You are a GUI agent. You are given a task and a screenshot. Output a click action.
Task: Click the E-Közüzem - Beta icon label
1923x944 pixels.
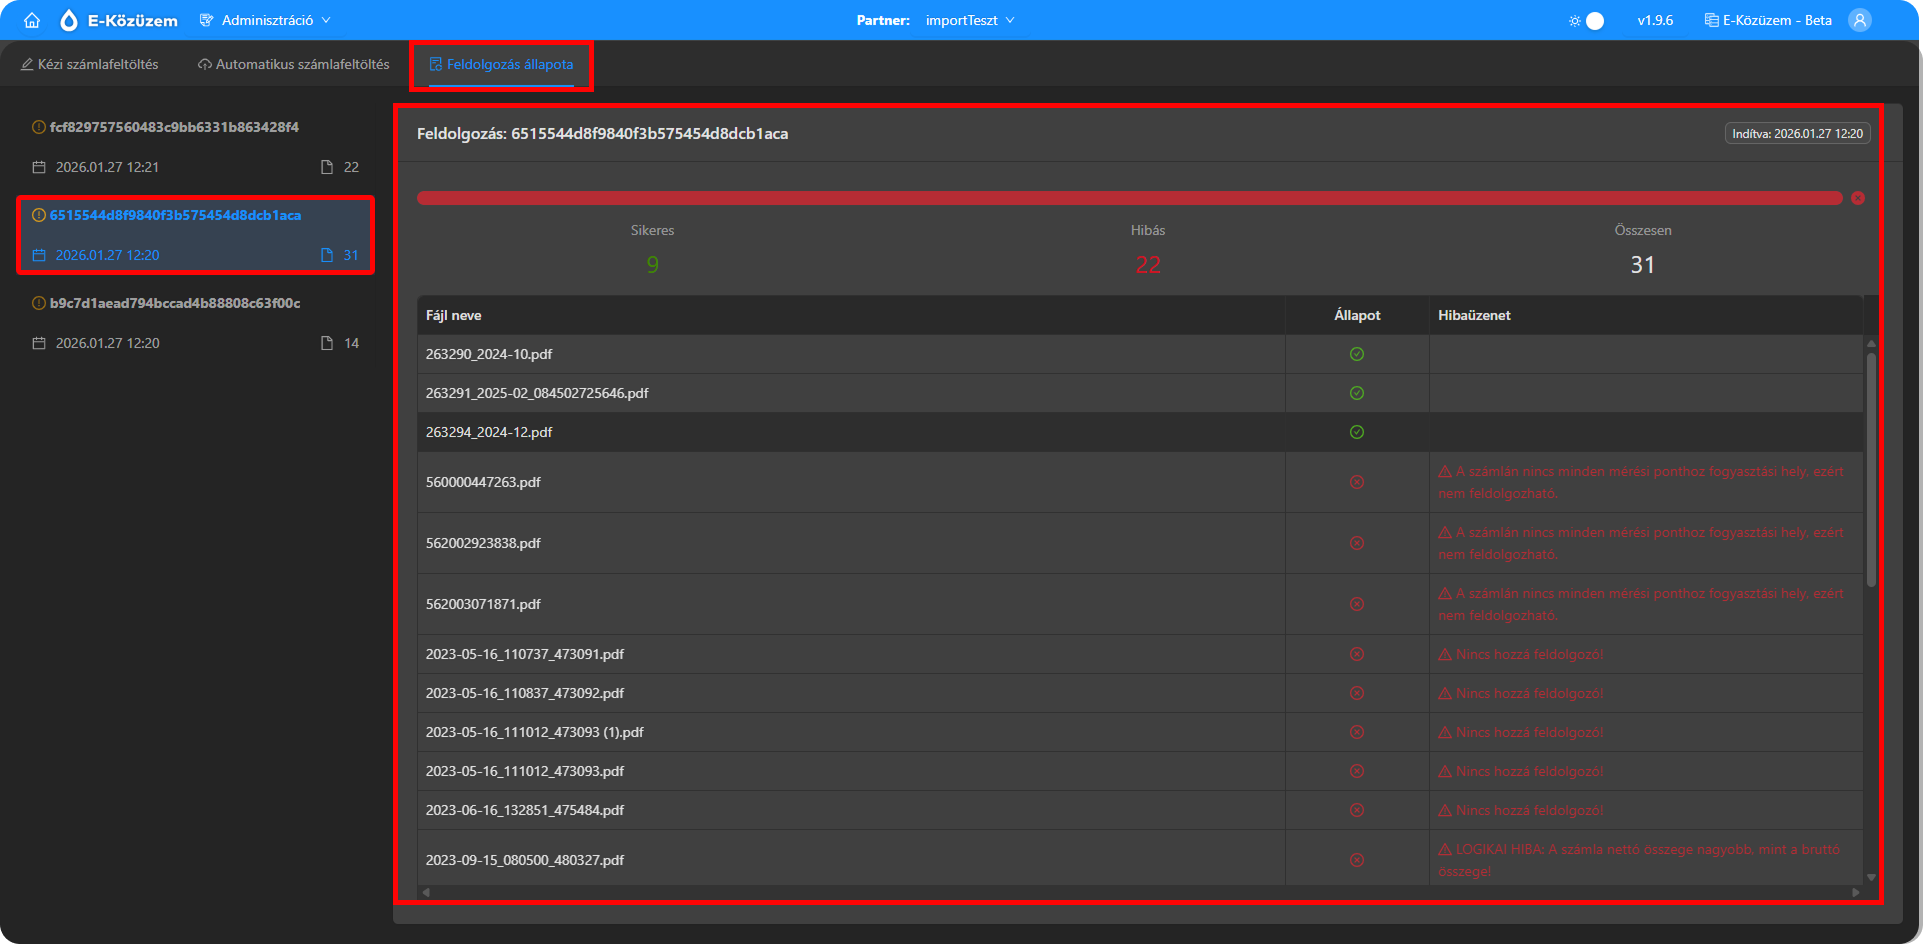pos(1768,20)
